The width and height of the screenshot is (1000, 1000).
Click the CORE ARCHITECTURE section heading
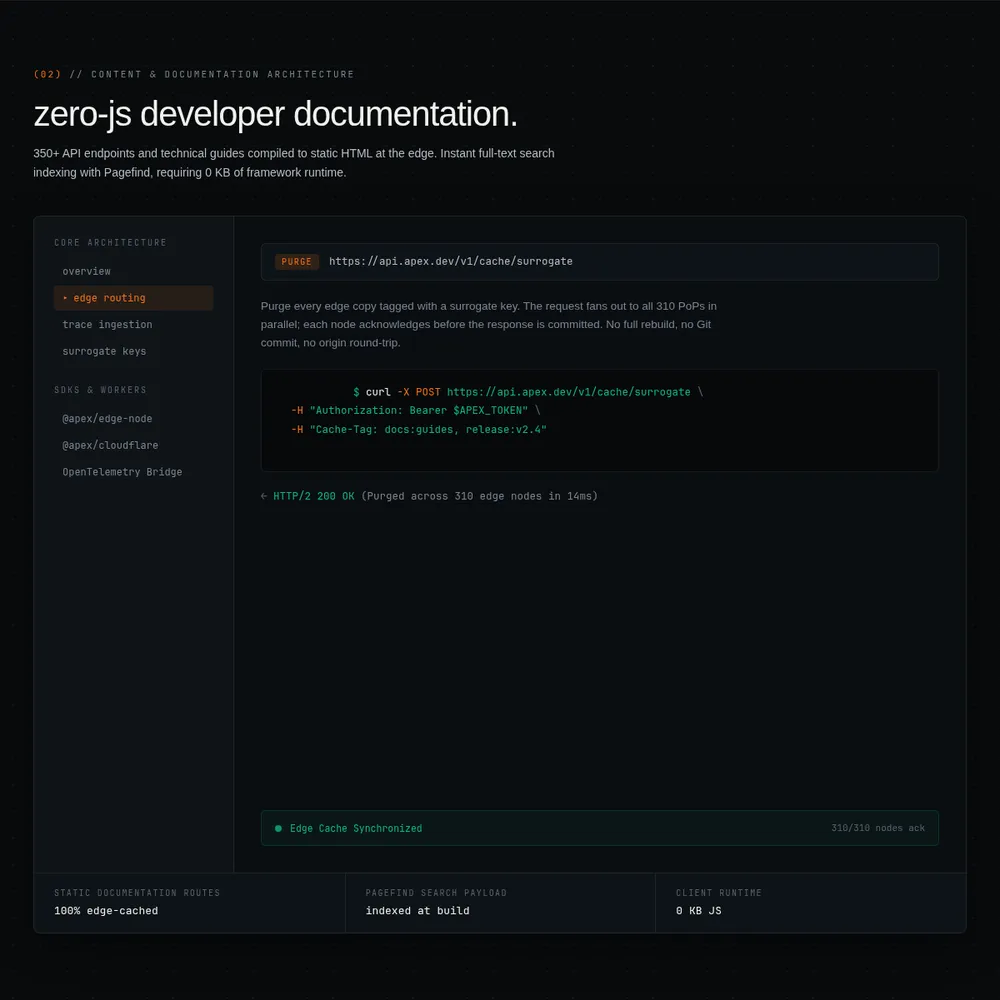pyautogui.click(x=110, y=242)
